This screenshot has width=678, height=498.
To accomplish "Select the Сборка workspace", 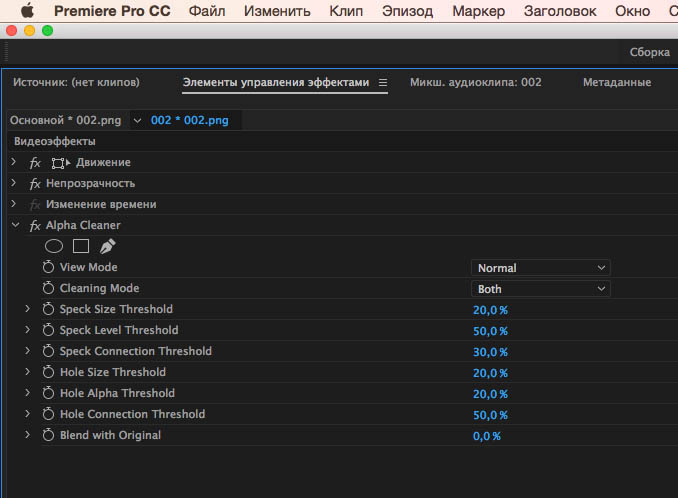I will [649, 52].
